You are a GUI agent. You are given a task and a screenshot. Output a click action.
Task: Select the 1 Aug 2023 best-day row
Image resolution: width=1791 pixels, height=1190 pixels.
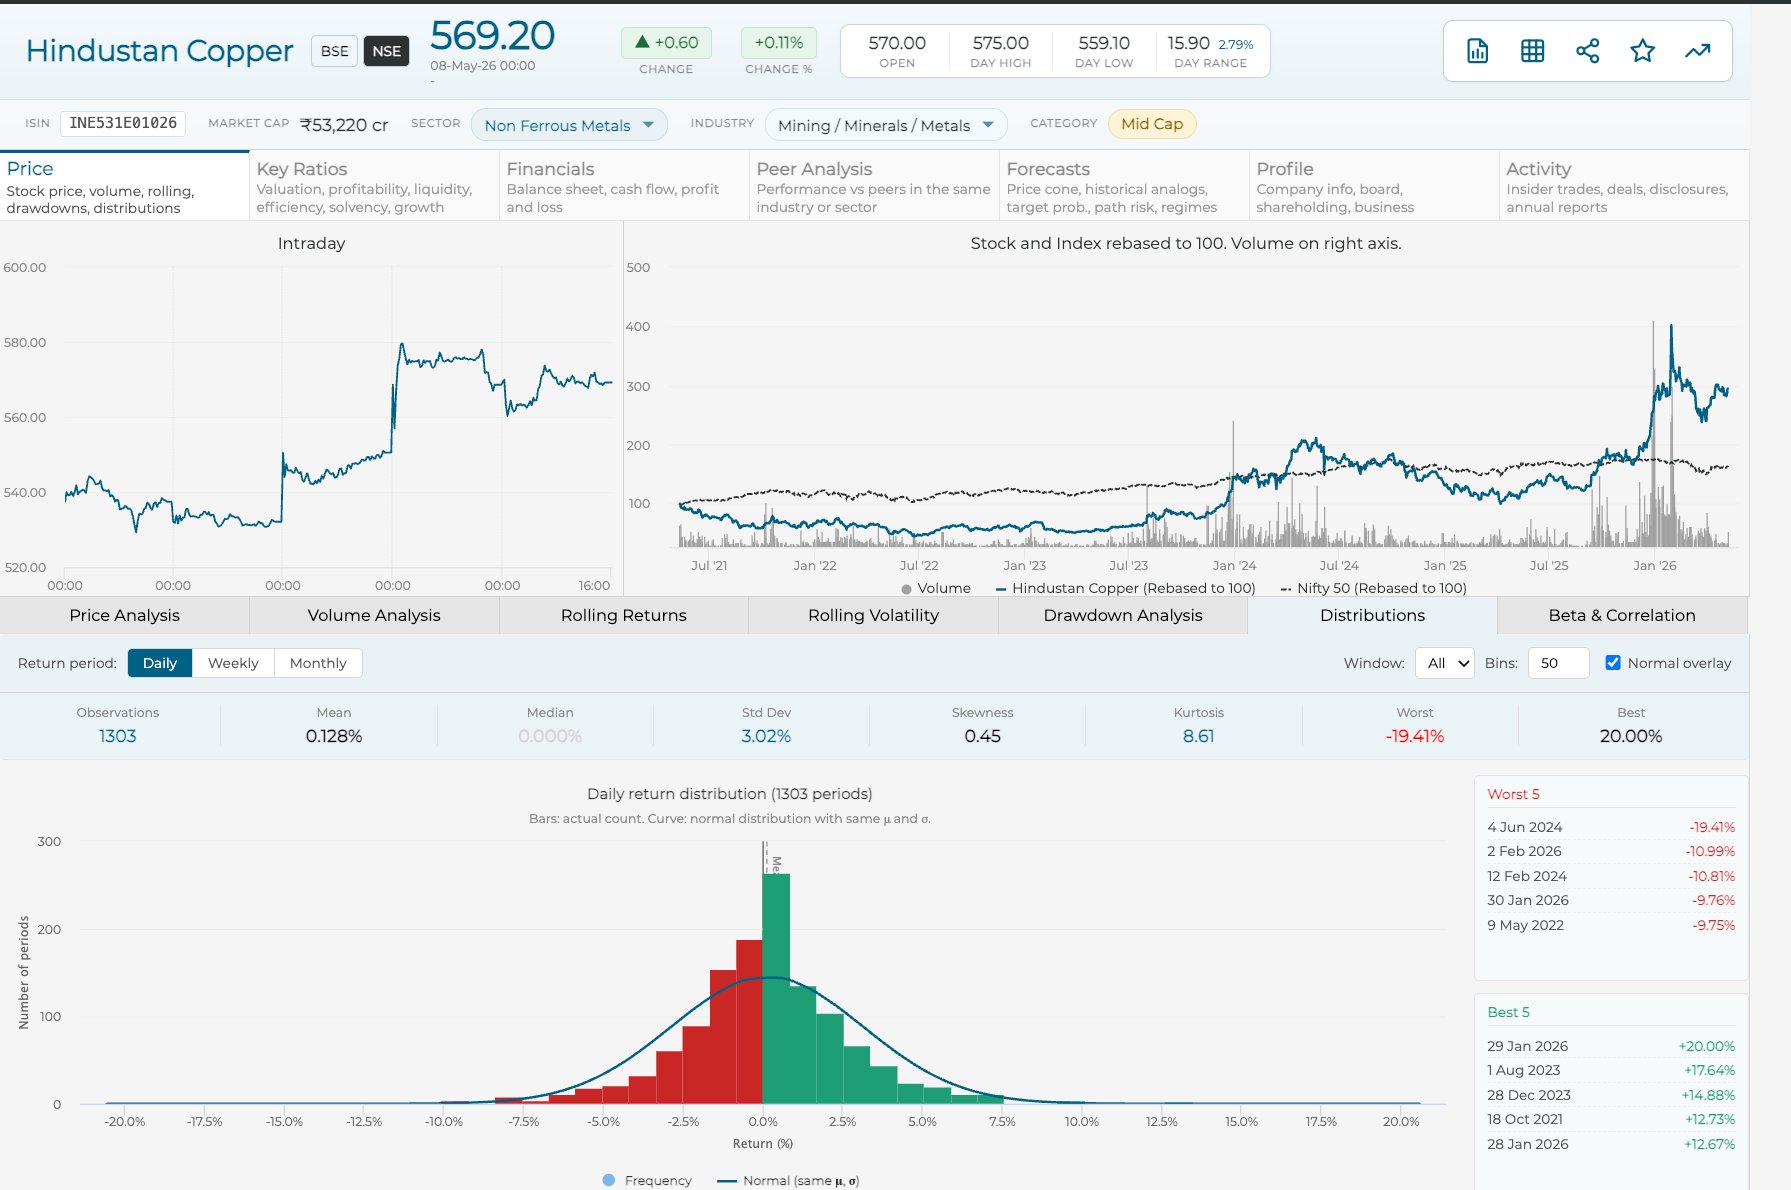click(1610, 1070)
